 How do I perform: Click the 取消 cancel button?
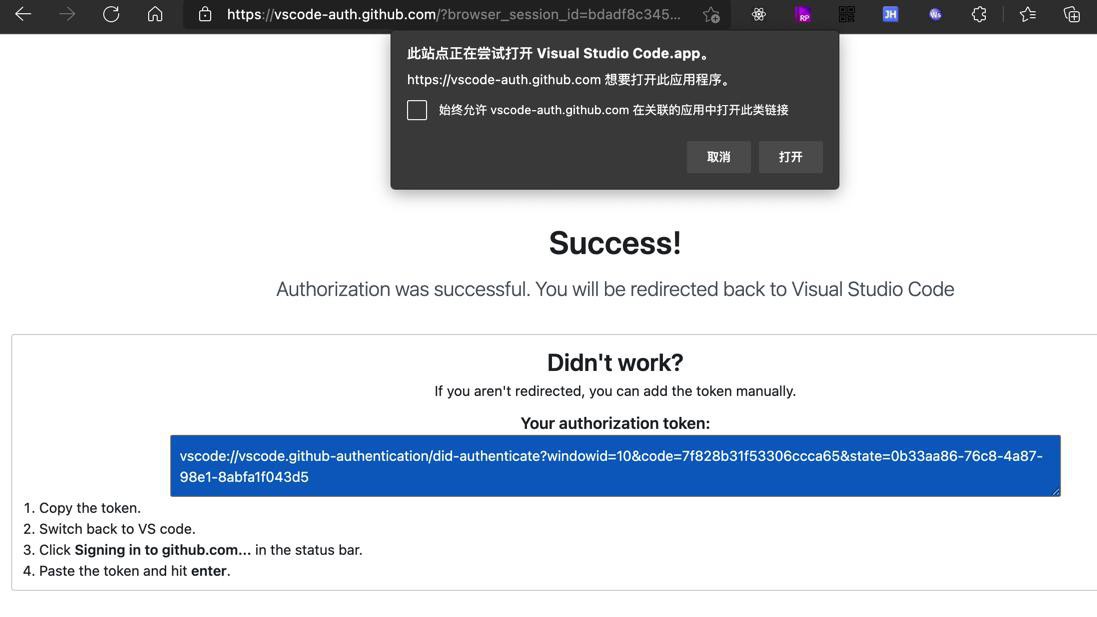click(719, 157)
